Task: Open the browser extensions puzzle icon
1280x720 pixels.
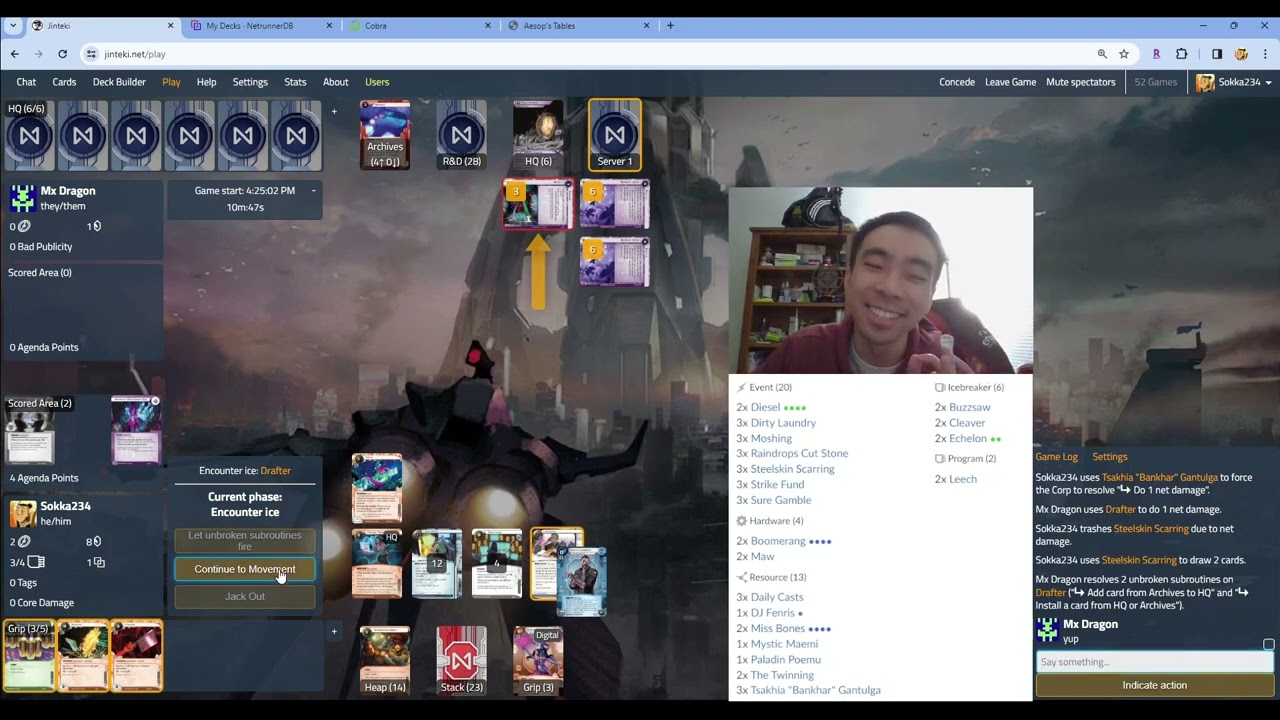Action: point(1181,54)
